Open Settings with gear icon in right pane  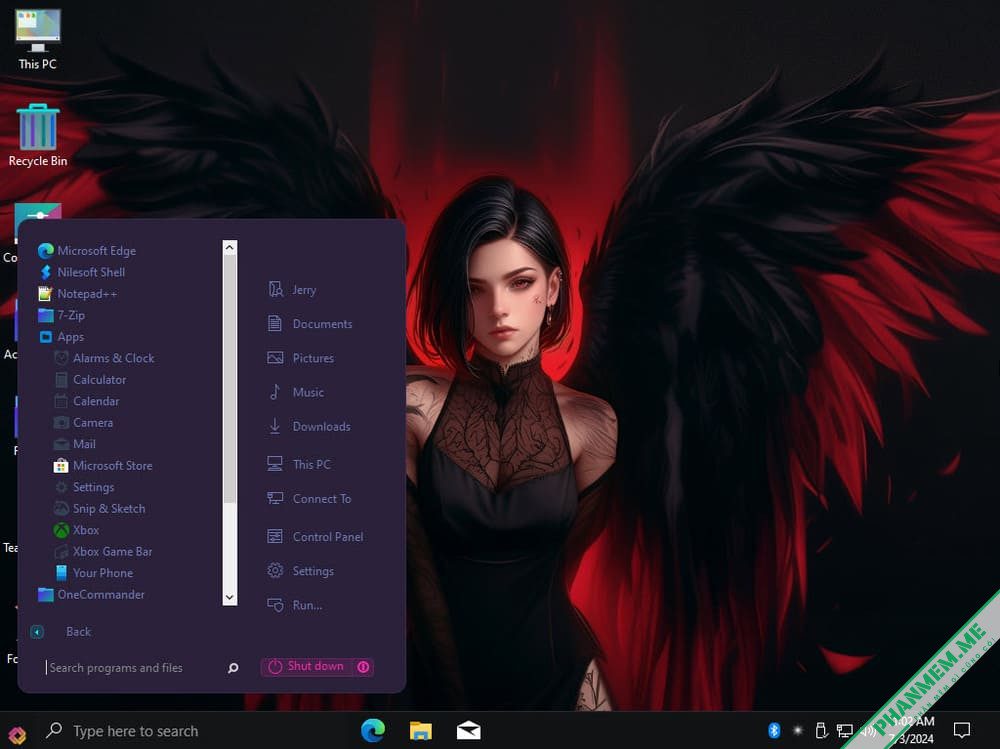(x=300, y=571)
